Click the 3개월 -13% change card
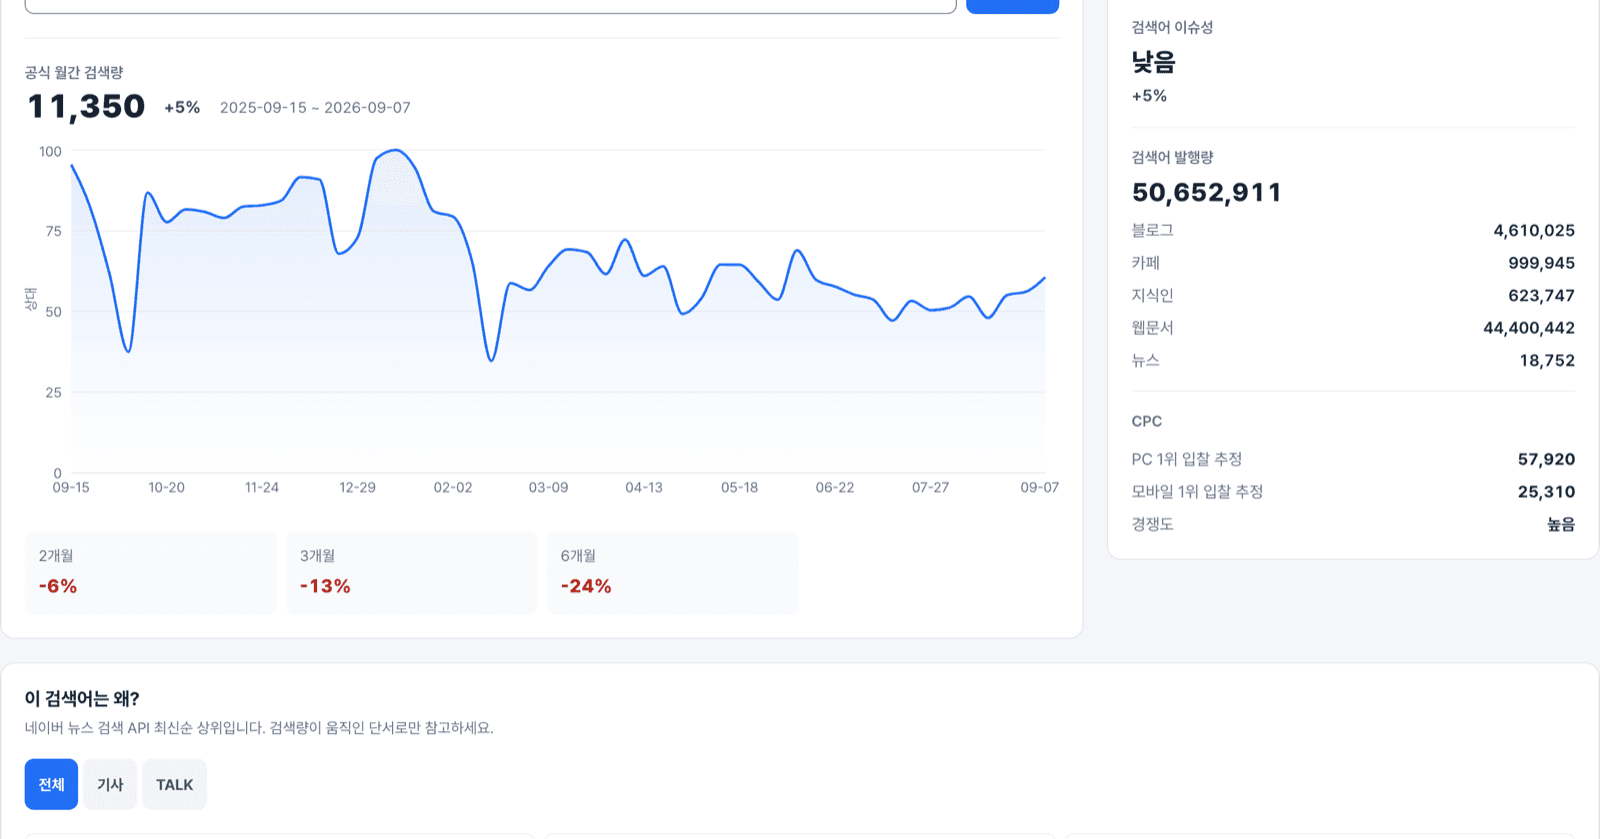 point(412,572)
